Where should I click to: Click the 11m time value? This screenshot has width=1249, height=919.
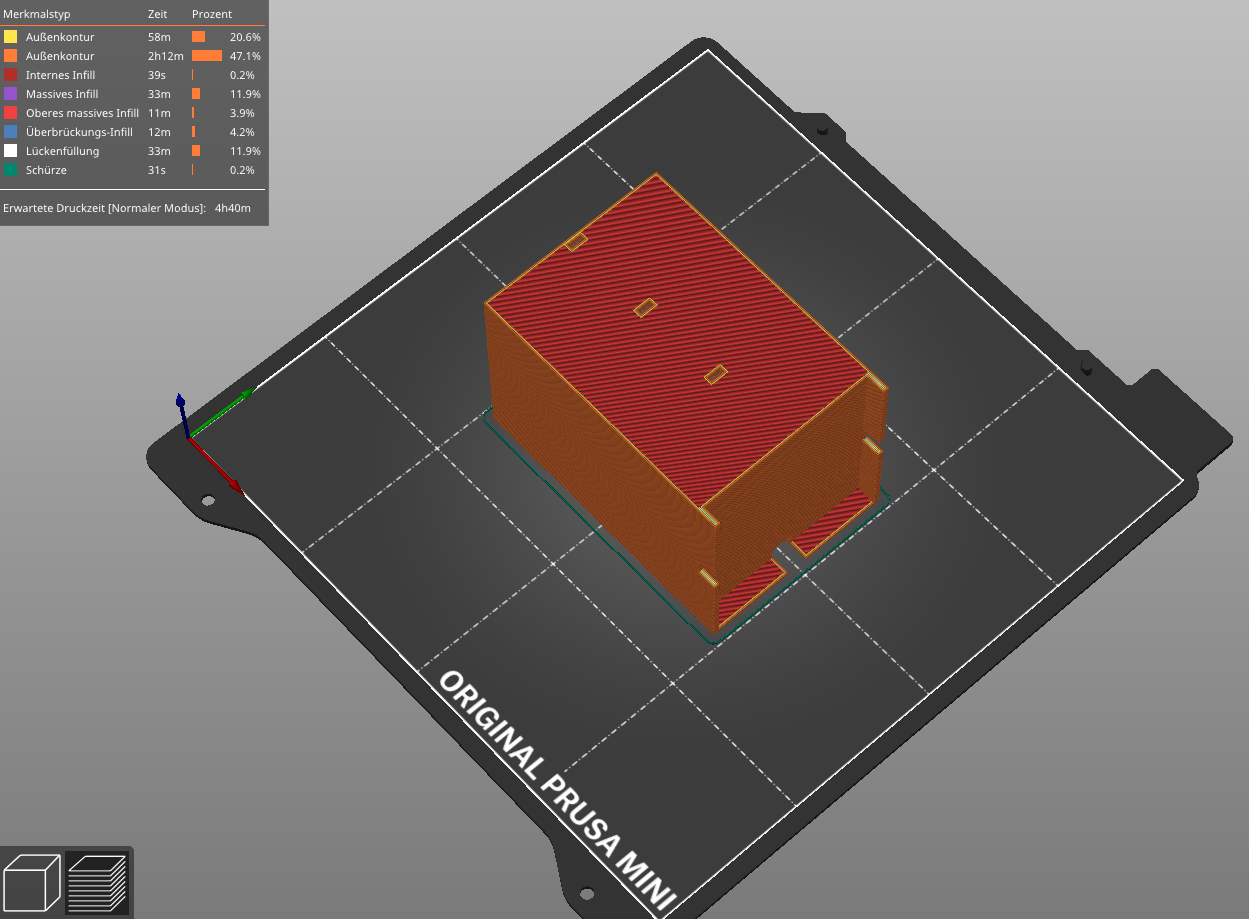[159, 113]
